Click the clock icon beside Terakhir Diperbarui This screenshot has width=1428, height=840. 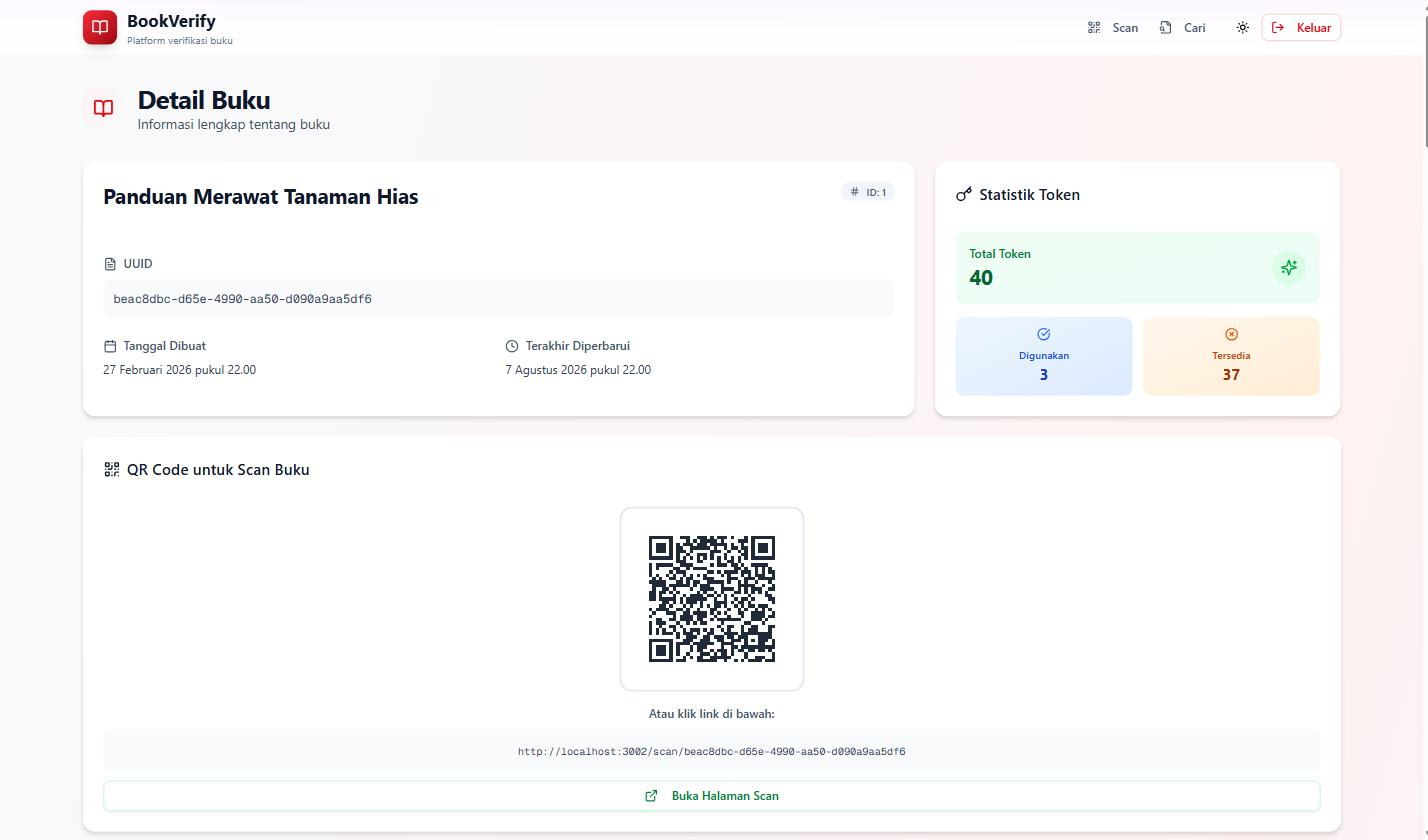(512, 346)
